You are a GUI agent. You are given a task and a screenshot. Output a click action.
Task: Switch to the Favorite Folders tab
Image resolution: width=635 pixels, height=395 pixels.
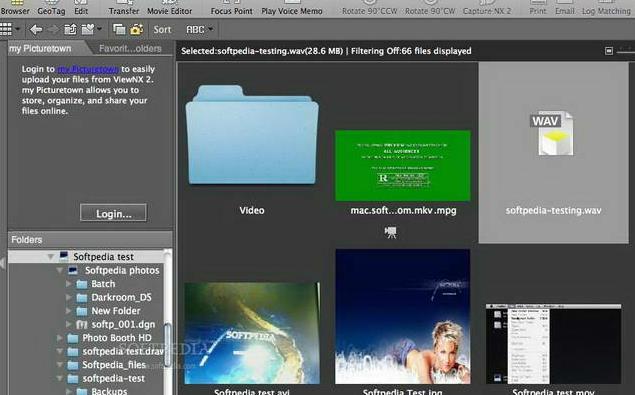pos(130,49)
